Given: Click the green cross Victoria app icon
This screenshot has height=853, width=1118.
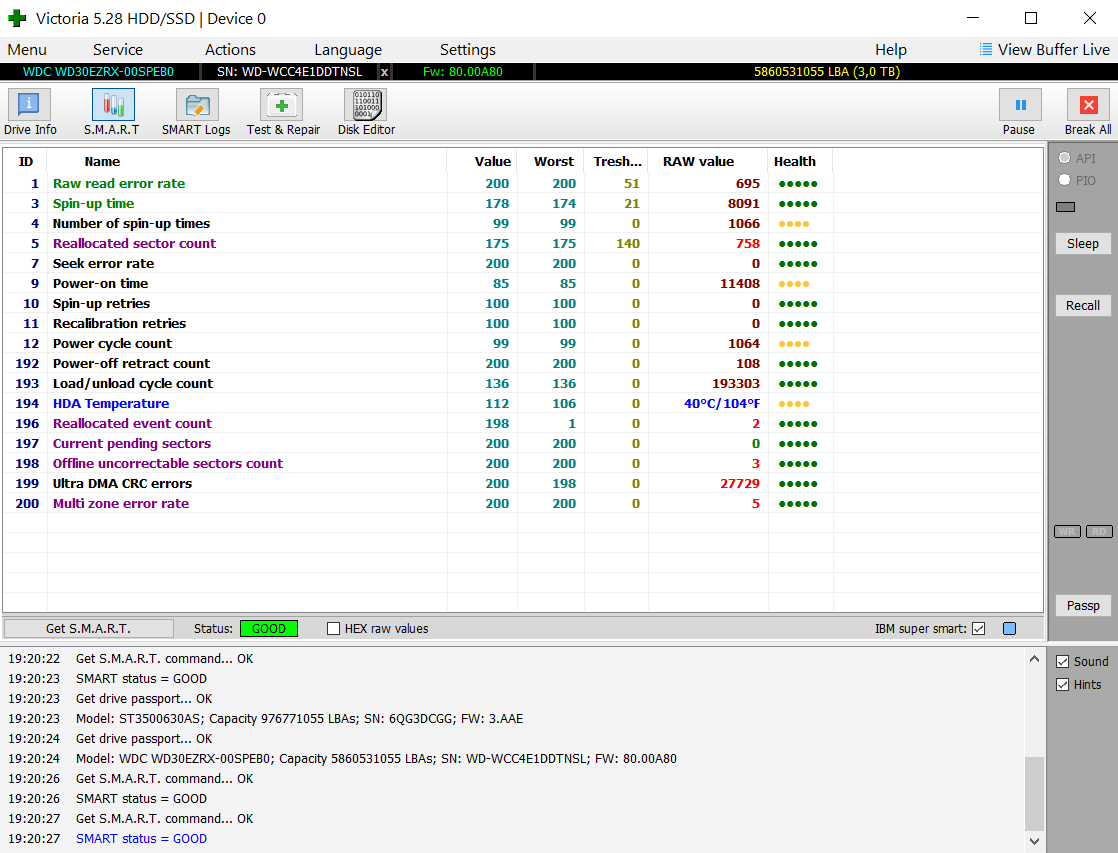Looking at the screenshot, I should coord(17,18).
